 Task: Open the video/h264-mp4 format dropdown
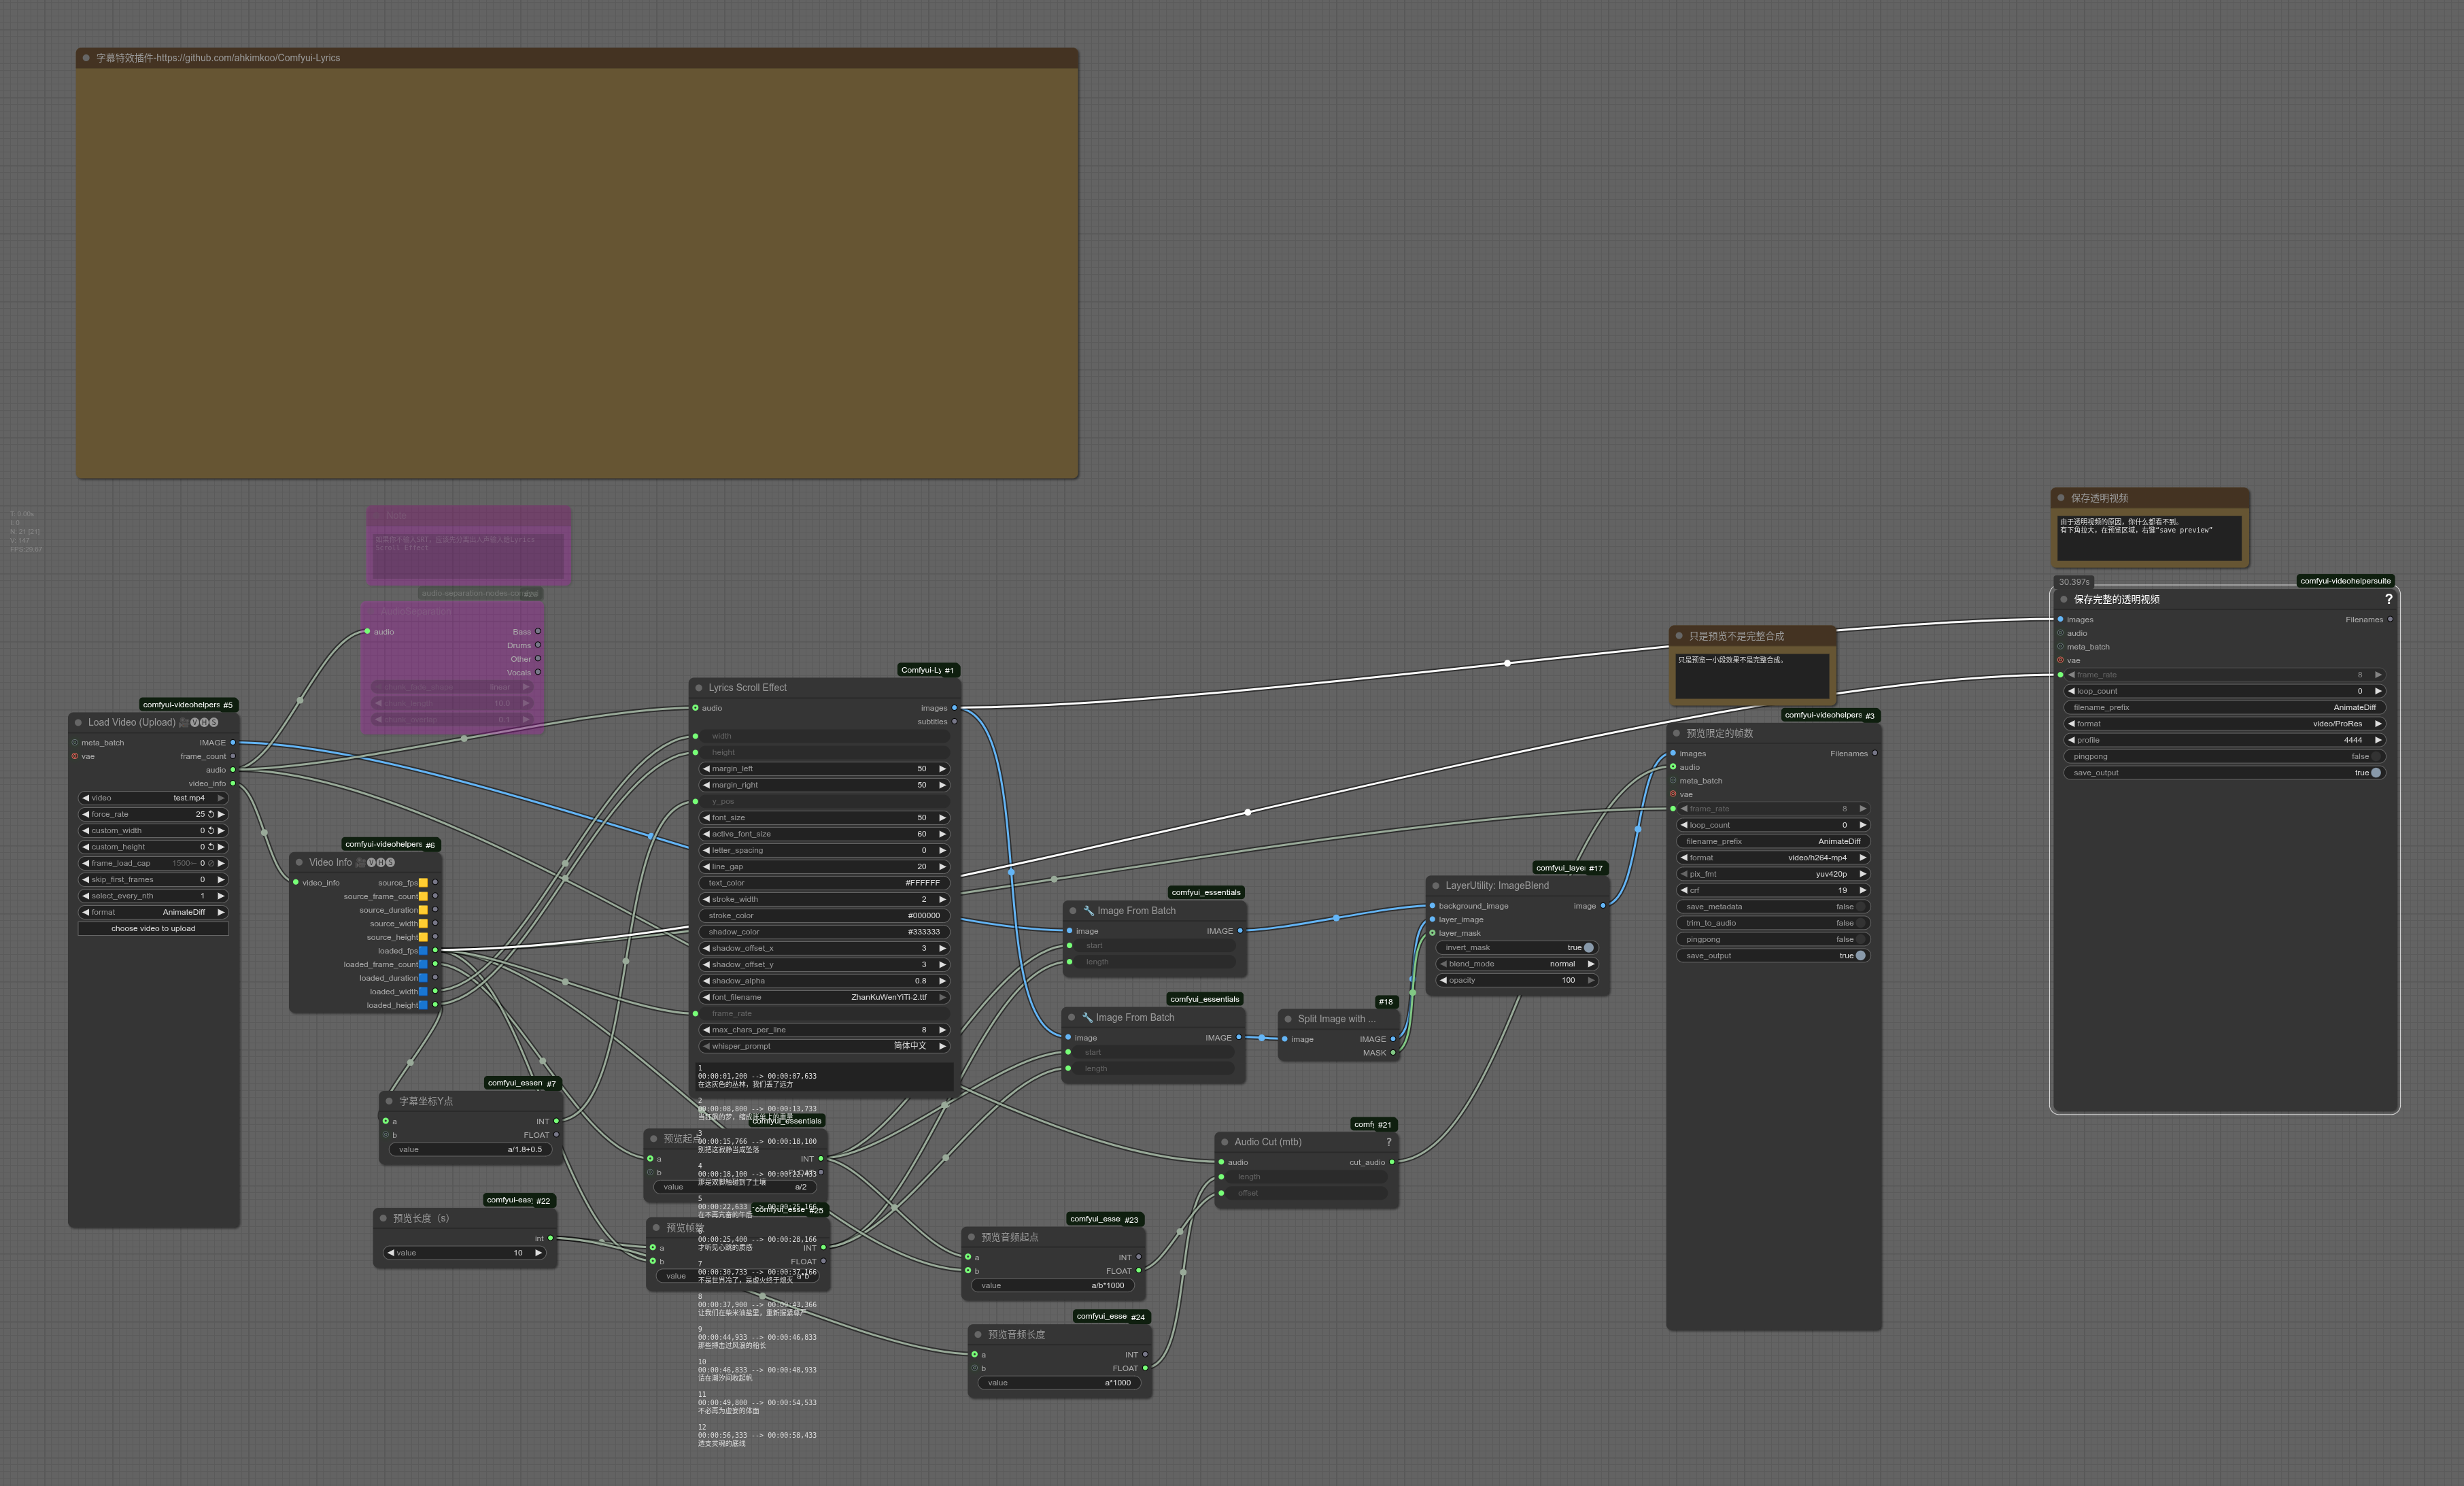pyautogui.click(x=1773, y=858)
